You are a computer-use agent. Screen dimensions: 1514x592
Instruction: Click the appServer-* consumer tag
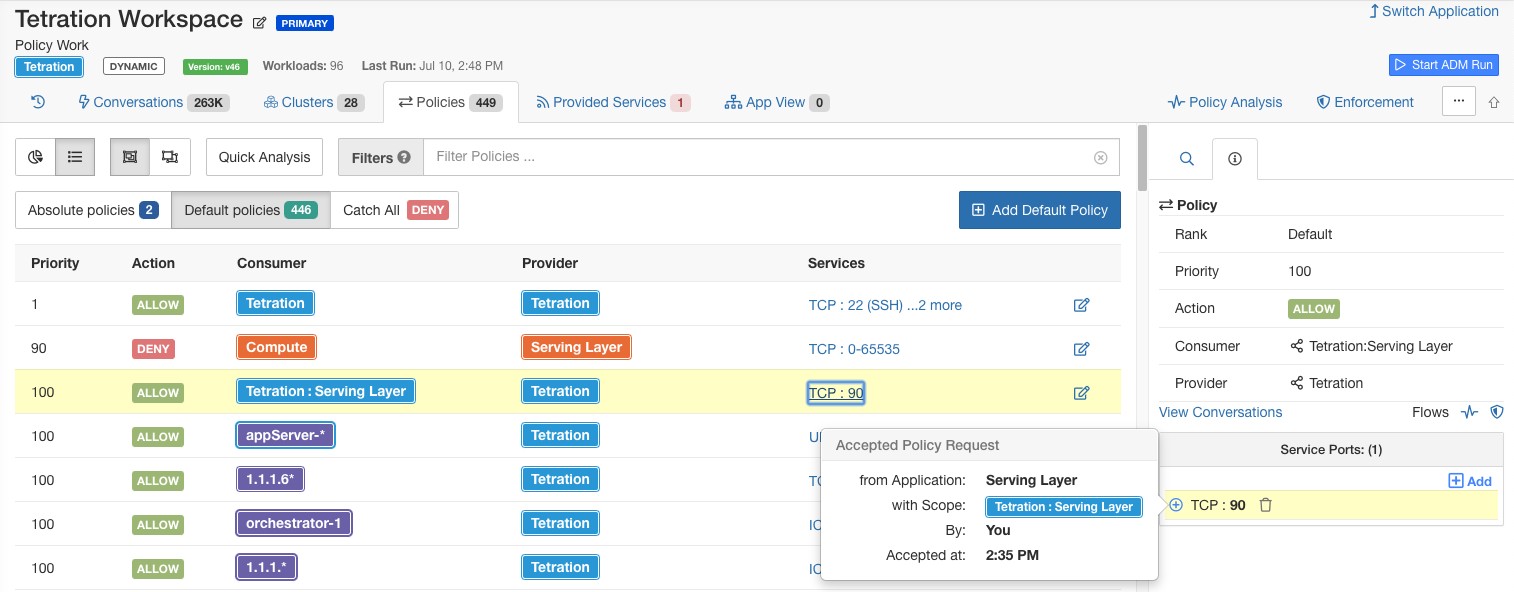[x=286, y=435]
